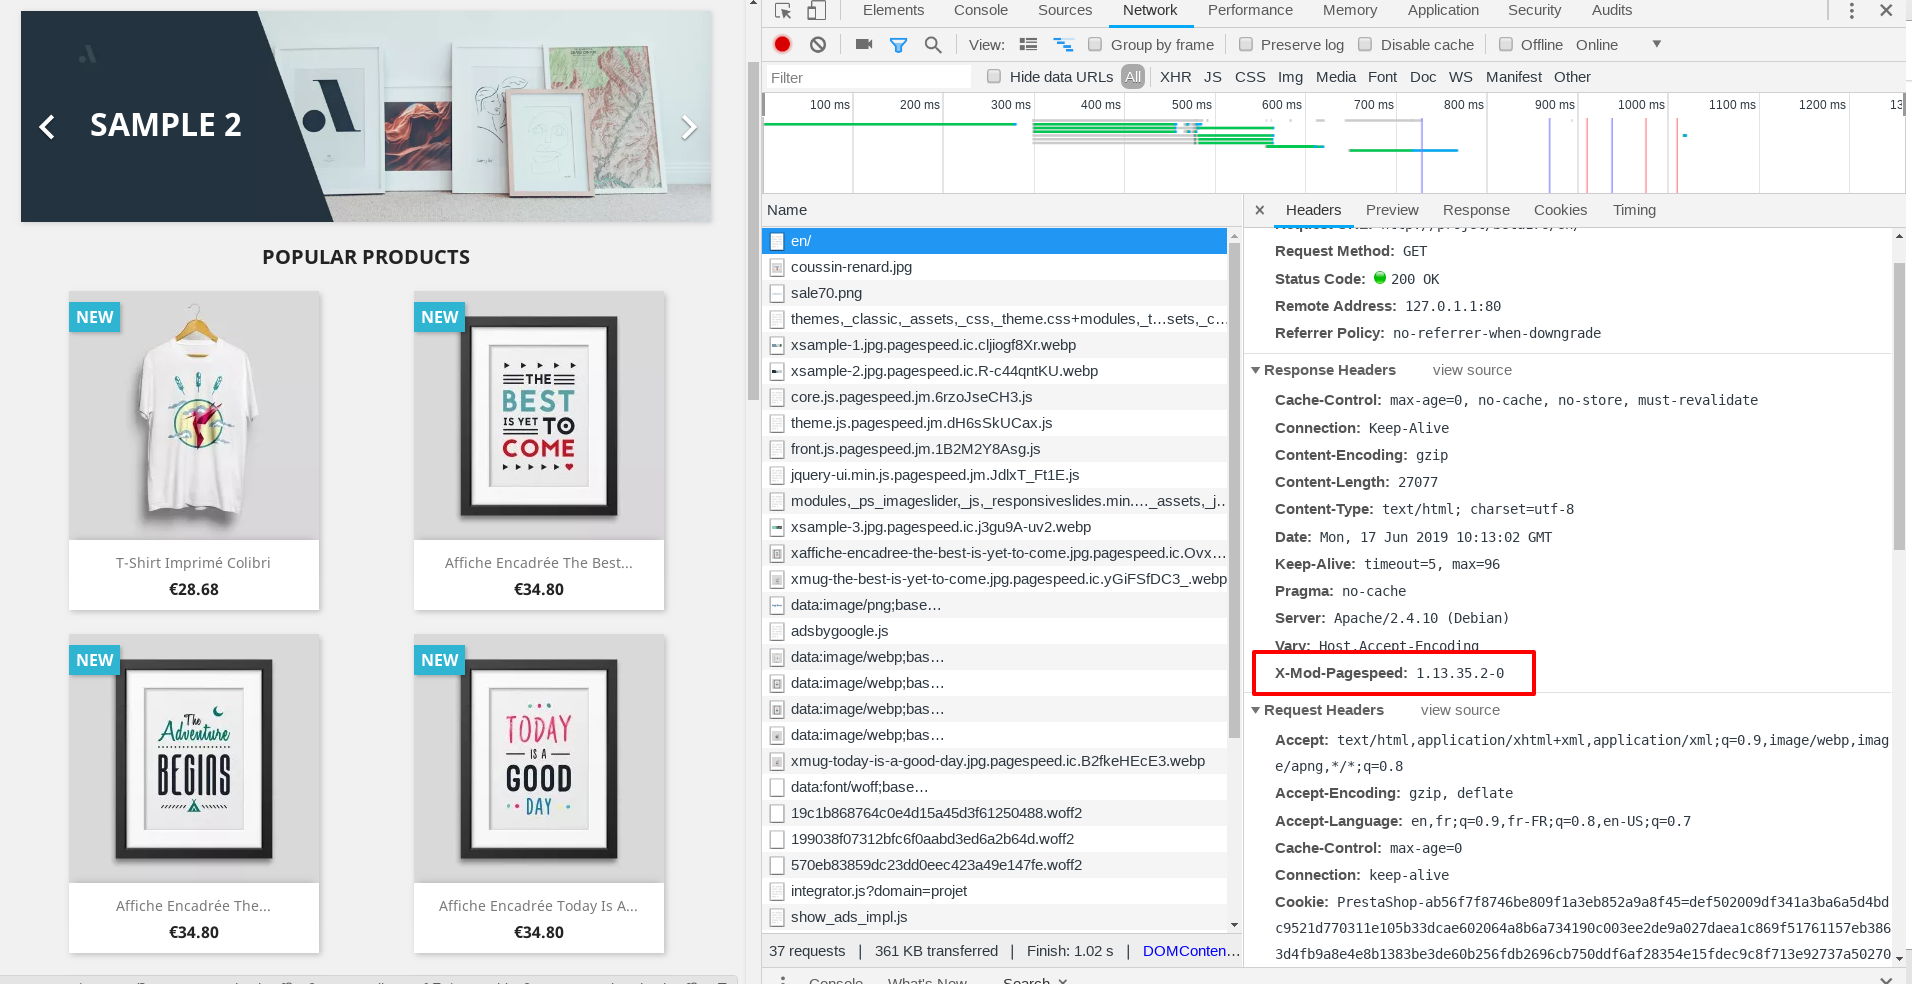Check the Disable cache option
Image resolution: width=1912 pixels, height=984 pixels.
click(x=1365, y=44)
